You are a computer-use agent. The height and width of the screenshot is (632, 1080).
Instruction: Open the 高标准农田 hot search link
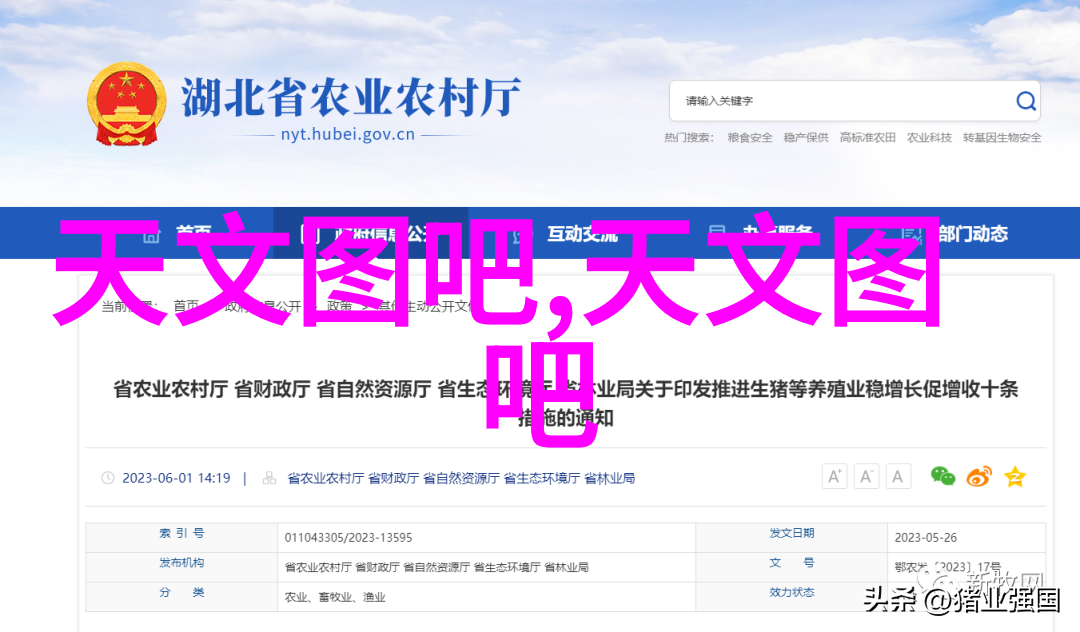tap(867, 138)
